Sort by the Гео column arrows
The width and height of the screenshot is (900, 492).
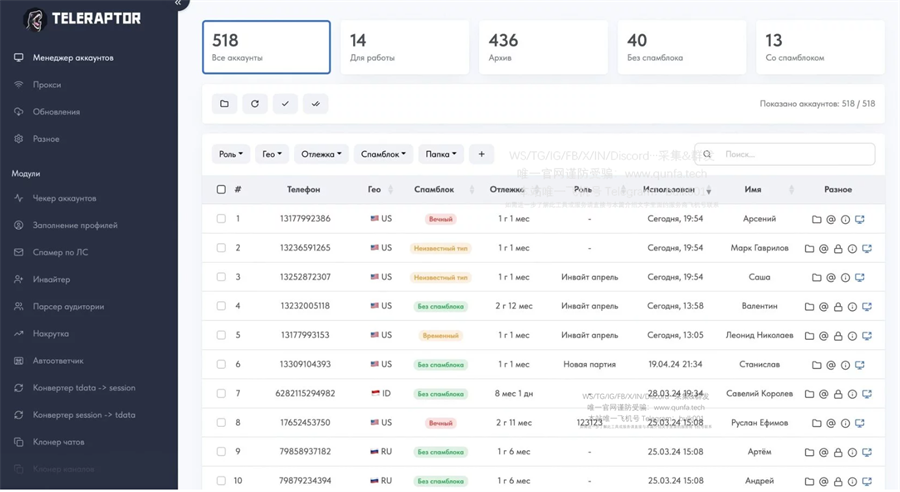pyautogui.click(x=390, y=189)
